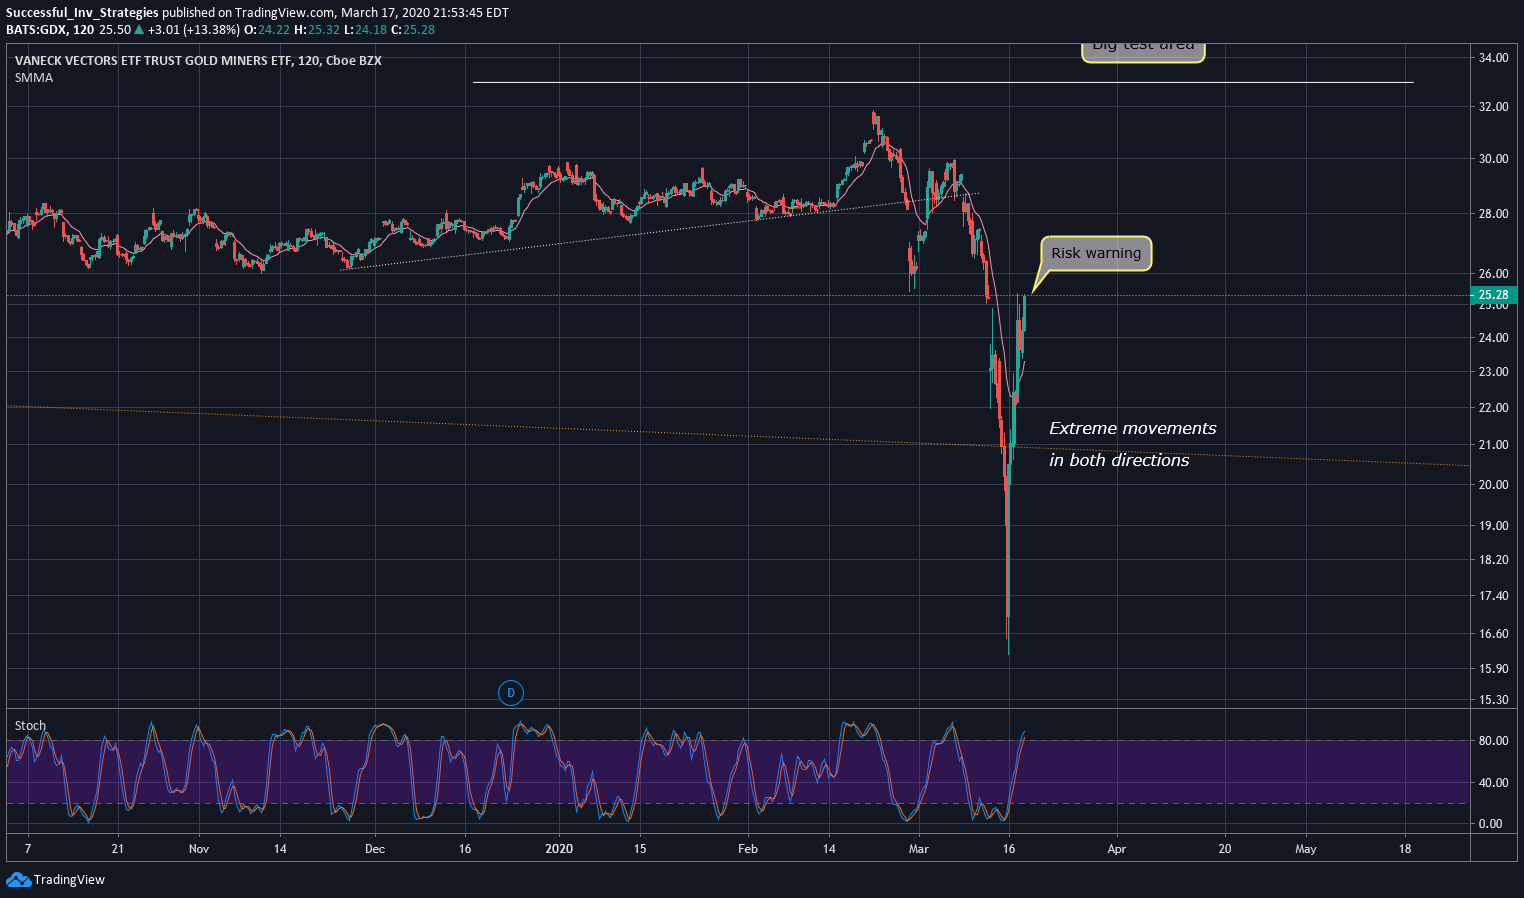Click the TradingView cloud logo icon

pos(18,880)
